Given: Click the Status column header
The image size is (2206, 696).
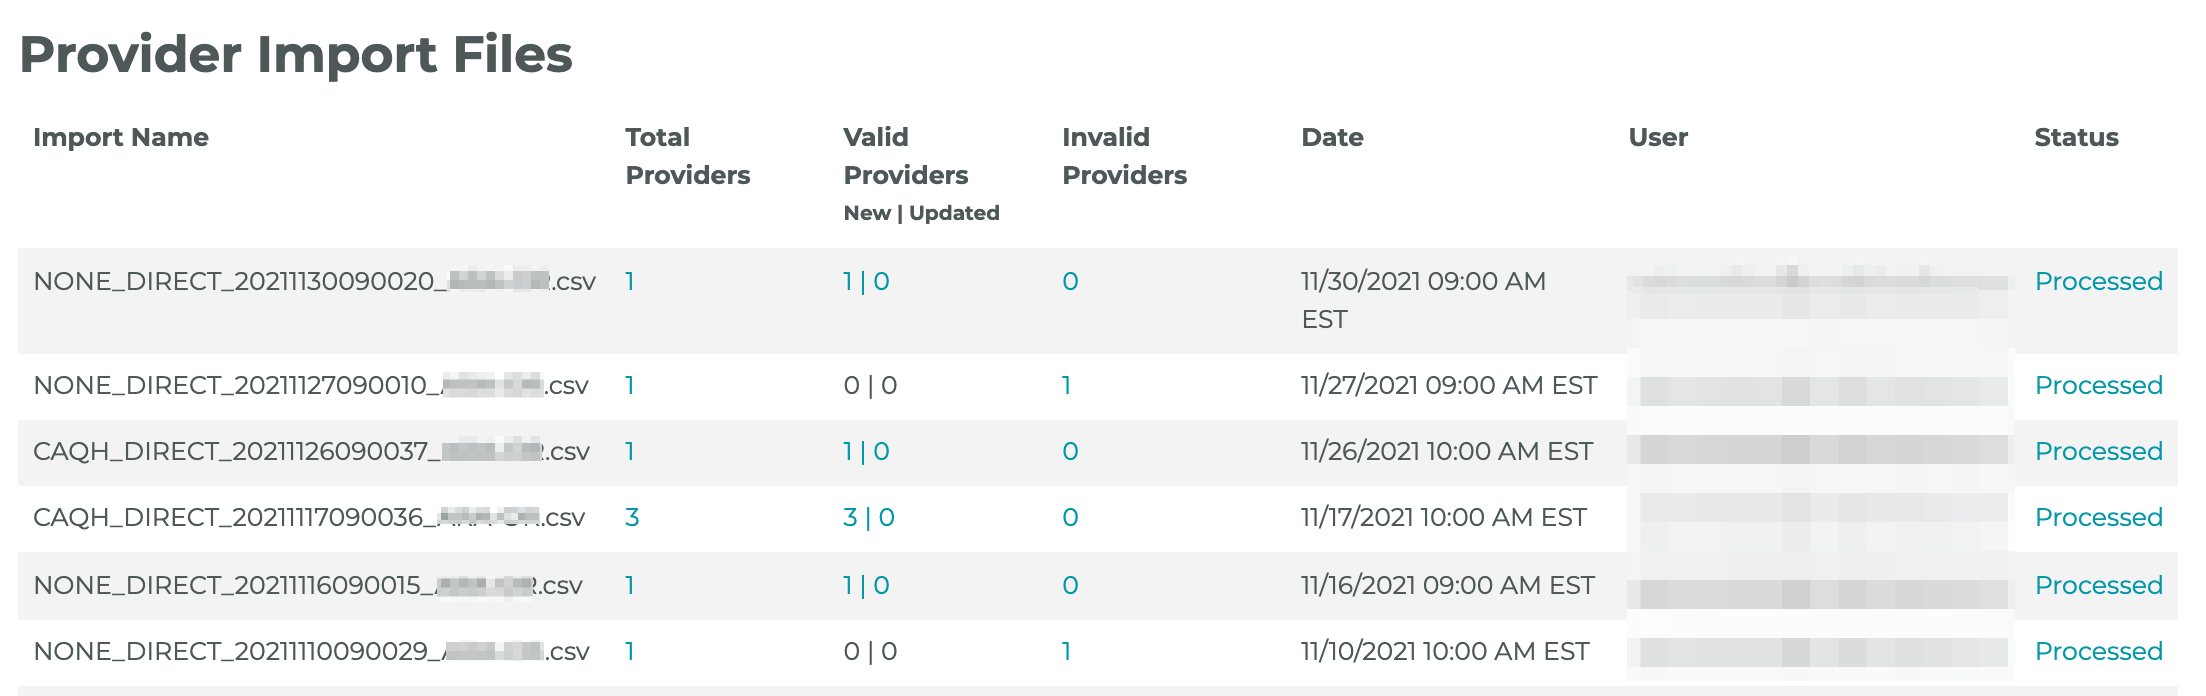Looking at the screenshot, I should [x=2076, y=137].
